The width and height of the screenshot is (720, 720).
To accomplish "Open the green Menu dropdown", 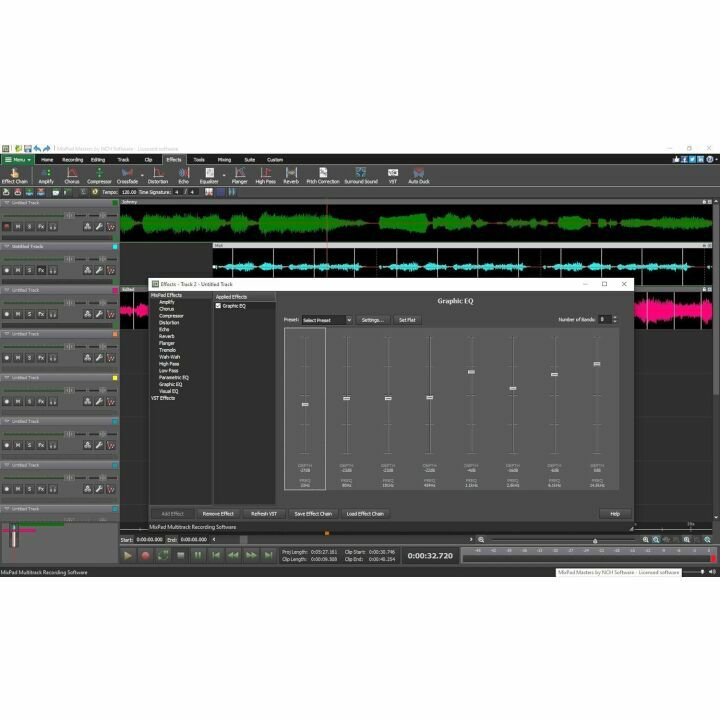I will [x=17, y=159].
